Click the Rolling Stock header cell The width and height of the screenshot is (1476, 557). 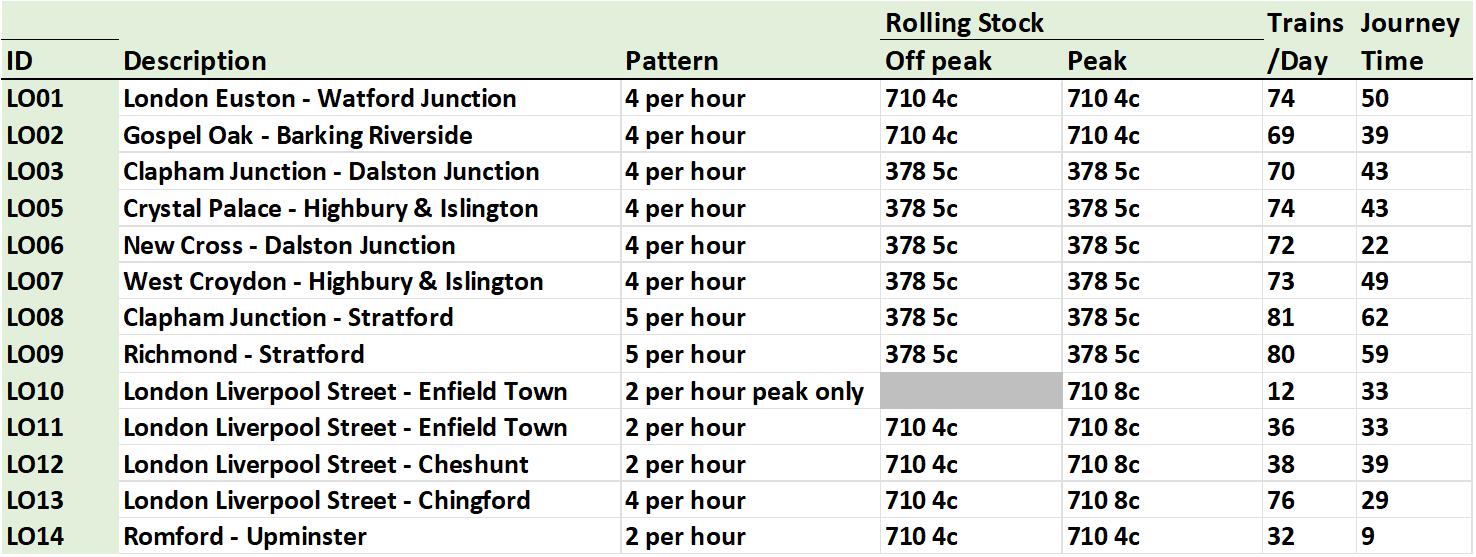964,23
